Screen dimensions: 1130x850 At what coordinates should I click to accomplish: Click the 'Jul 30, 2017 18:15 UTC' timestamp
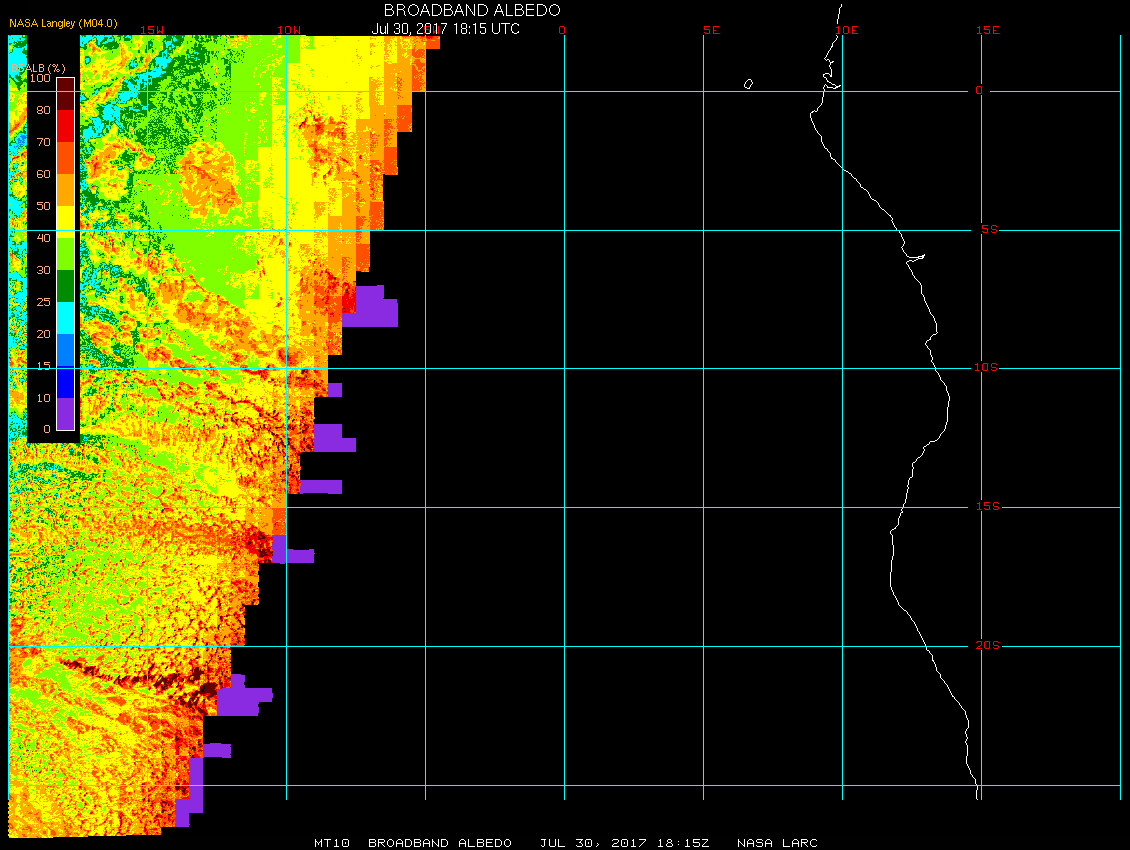tap(445, 29)
